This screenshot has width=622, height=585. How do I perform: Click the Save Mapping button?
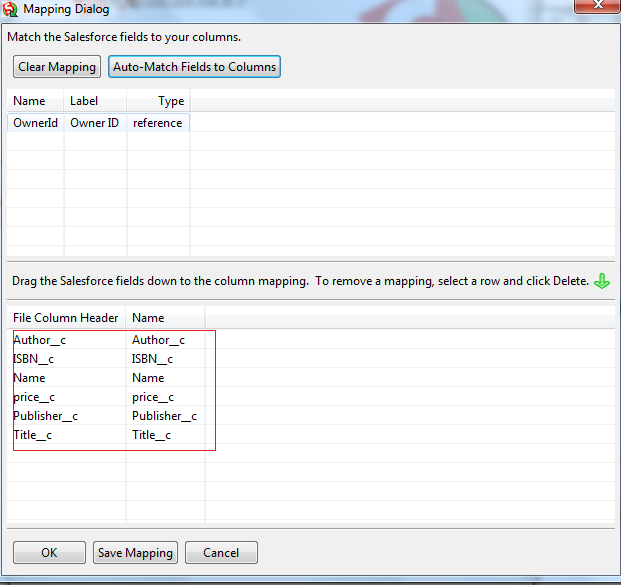click(135, 552)
